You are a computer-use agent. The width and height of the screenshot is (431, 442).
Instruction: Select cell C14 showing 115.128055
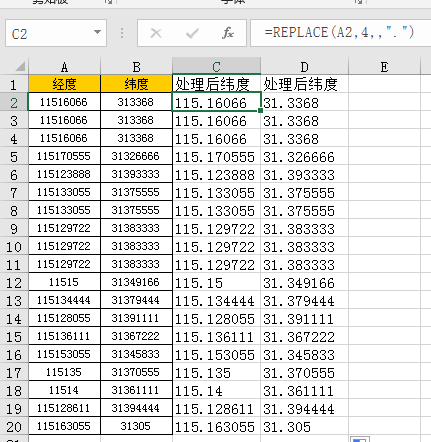(216, 318)
